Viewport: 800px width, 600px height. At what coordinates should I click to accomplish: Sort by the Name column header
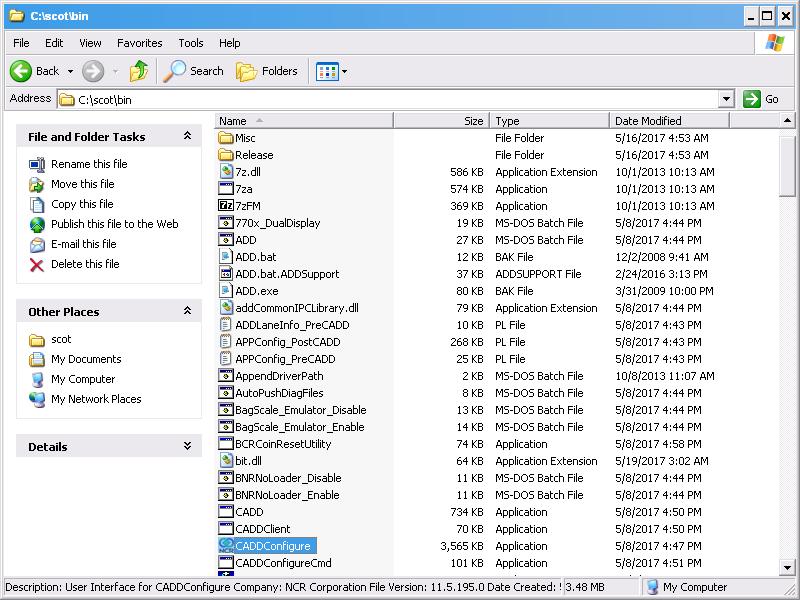(x=304, y=121)
